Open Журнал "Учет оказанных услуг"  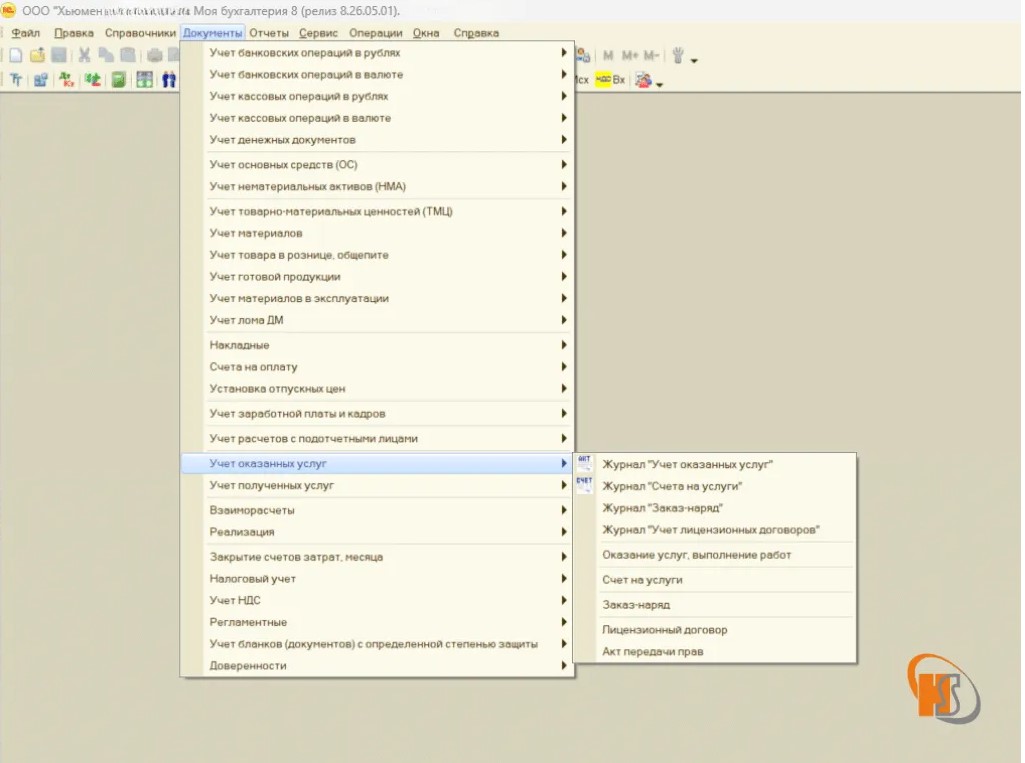point(715,464)
